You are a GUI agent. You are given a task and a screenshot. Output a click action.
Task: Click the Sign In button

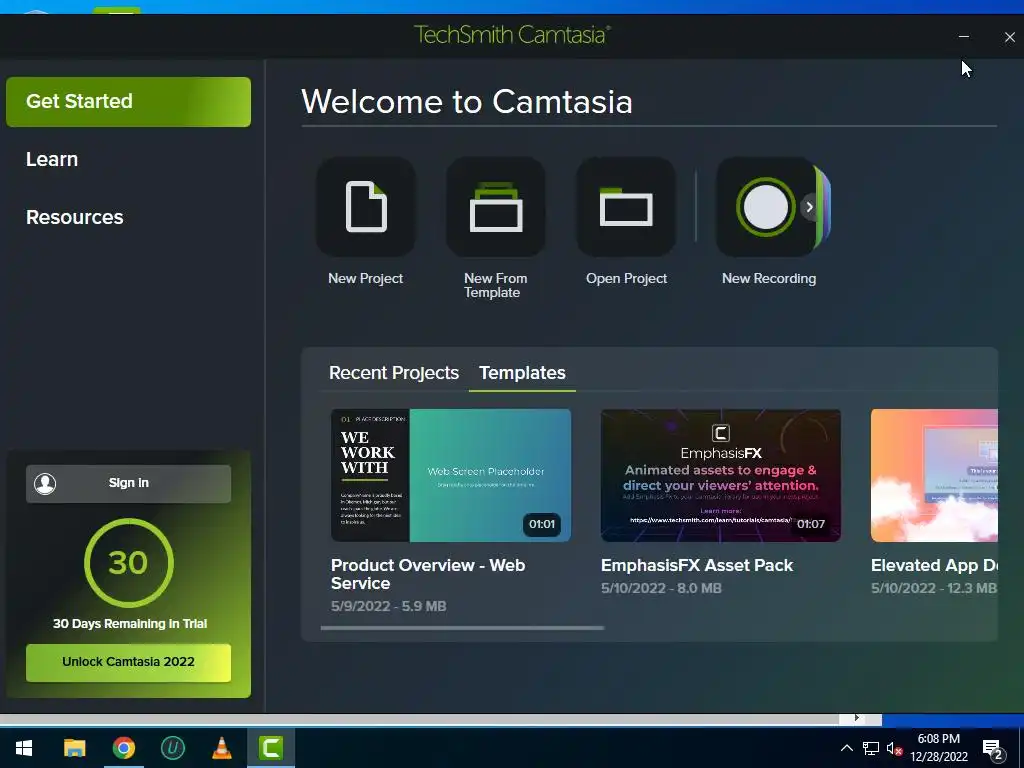click(128, 483)
